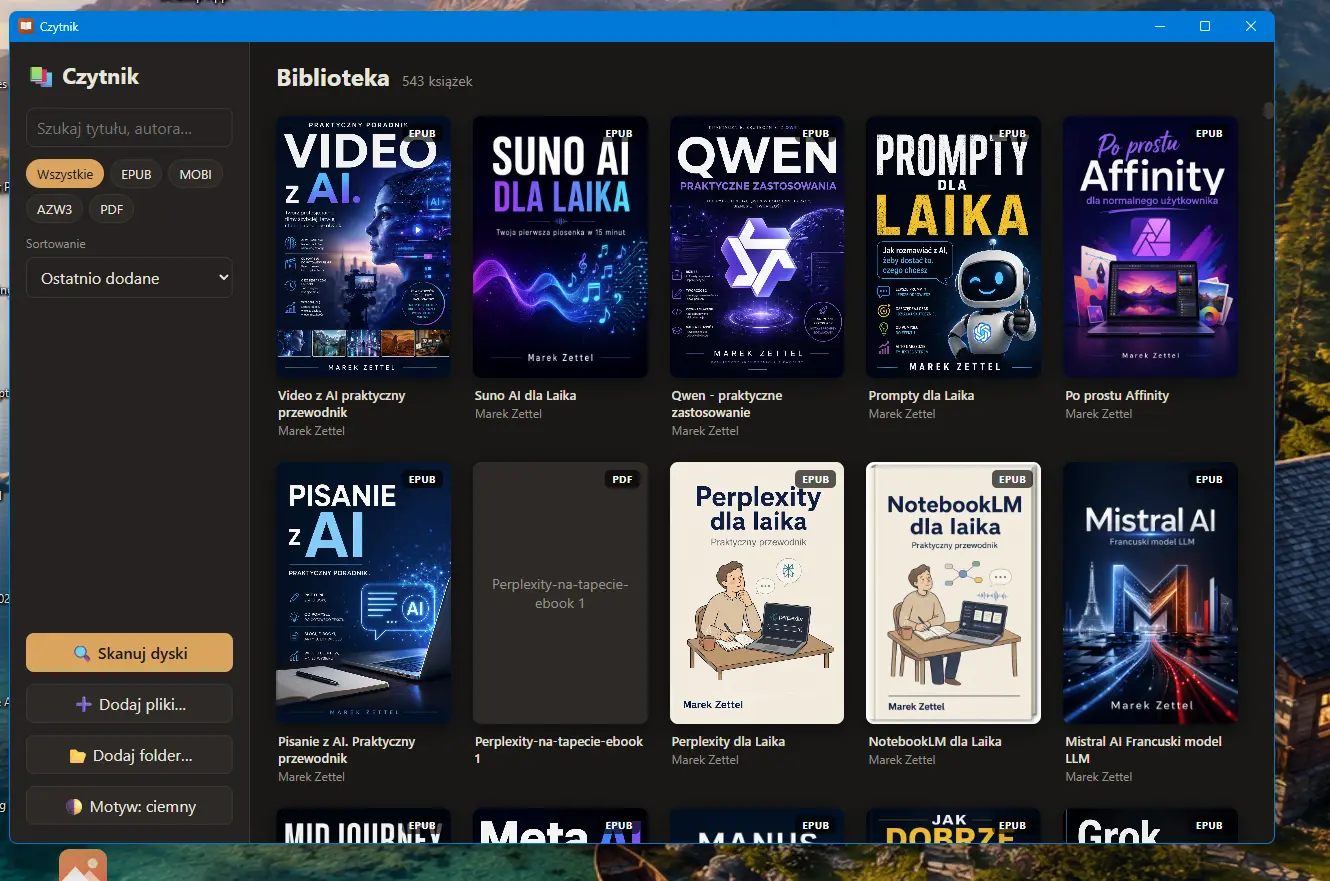Toggle the "Motyw: ciemny" theme button
This screenshot has width=1330, height=881.
[129, 806]
